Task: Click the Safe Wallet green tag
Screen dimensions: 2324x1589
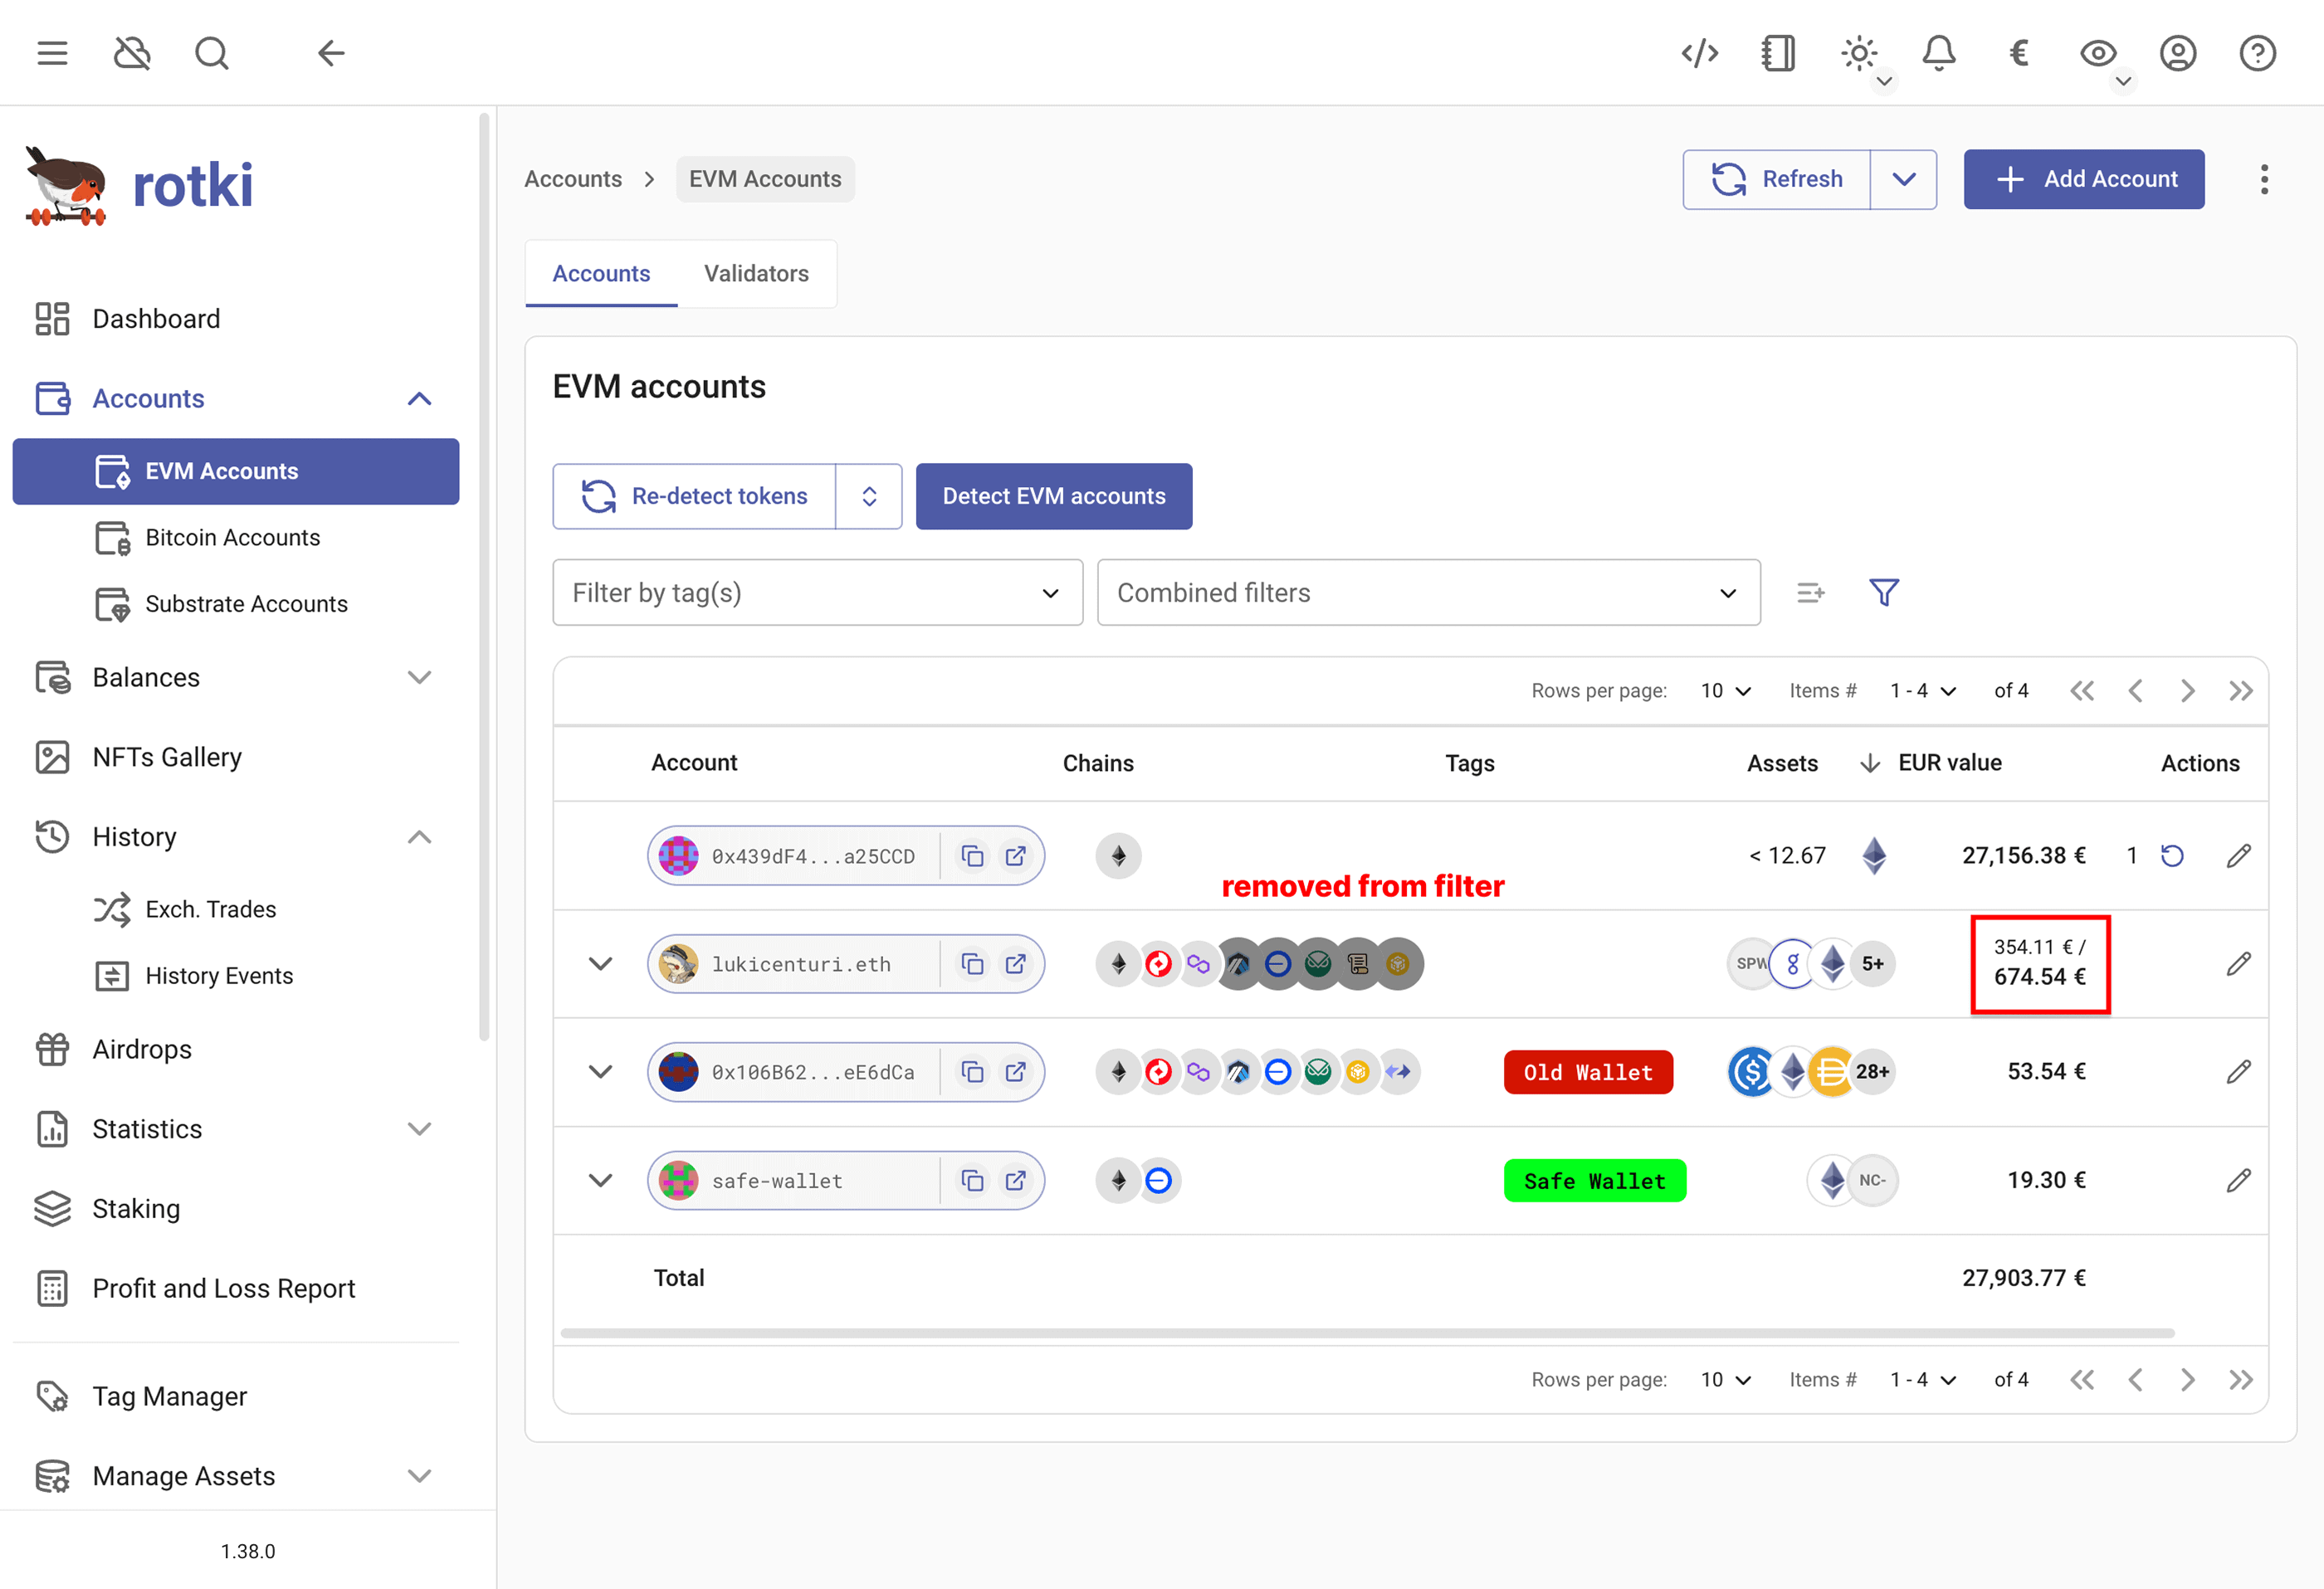Action: [1595, 1181]
